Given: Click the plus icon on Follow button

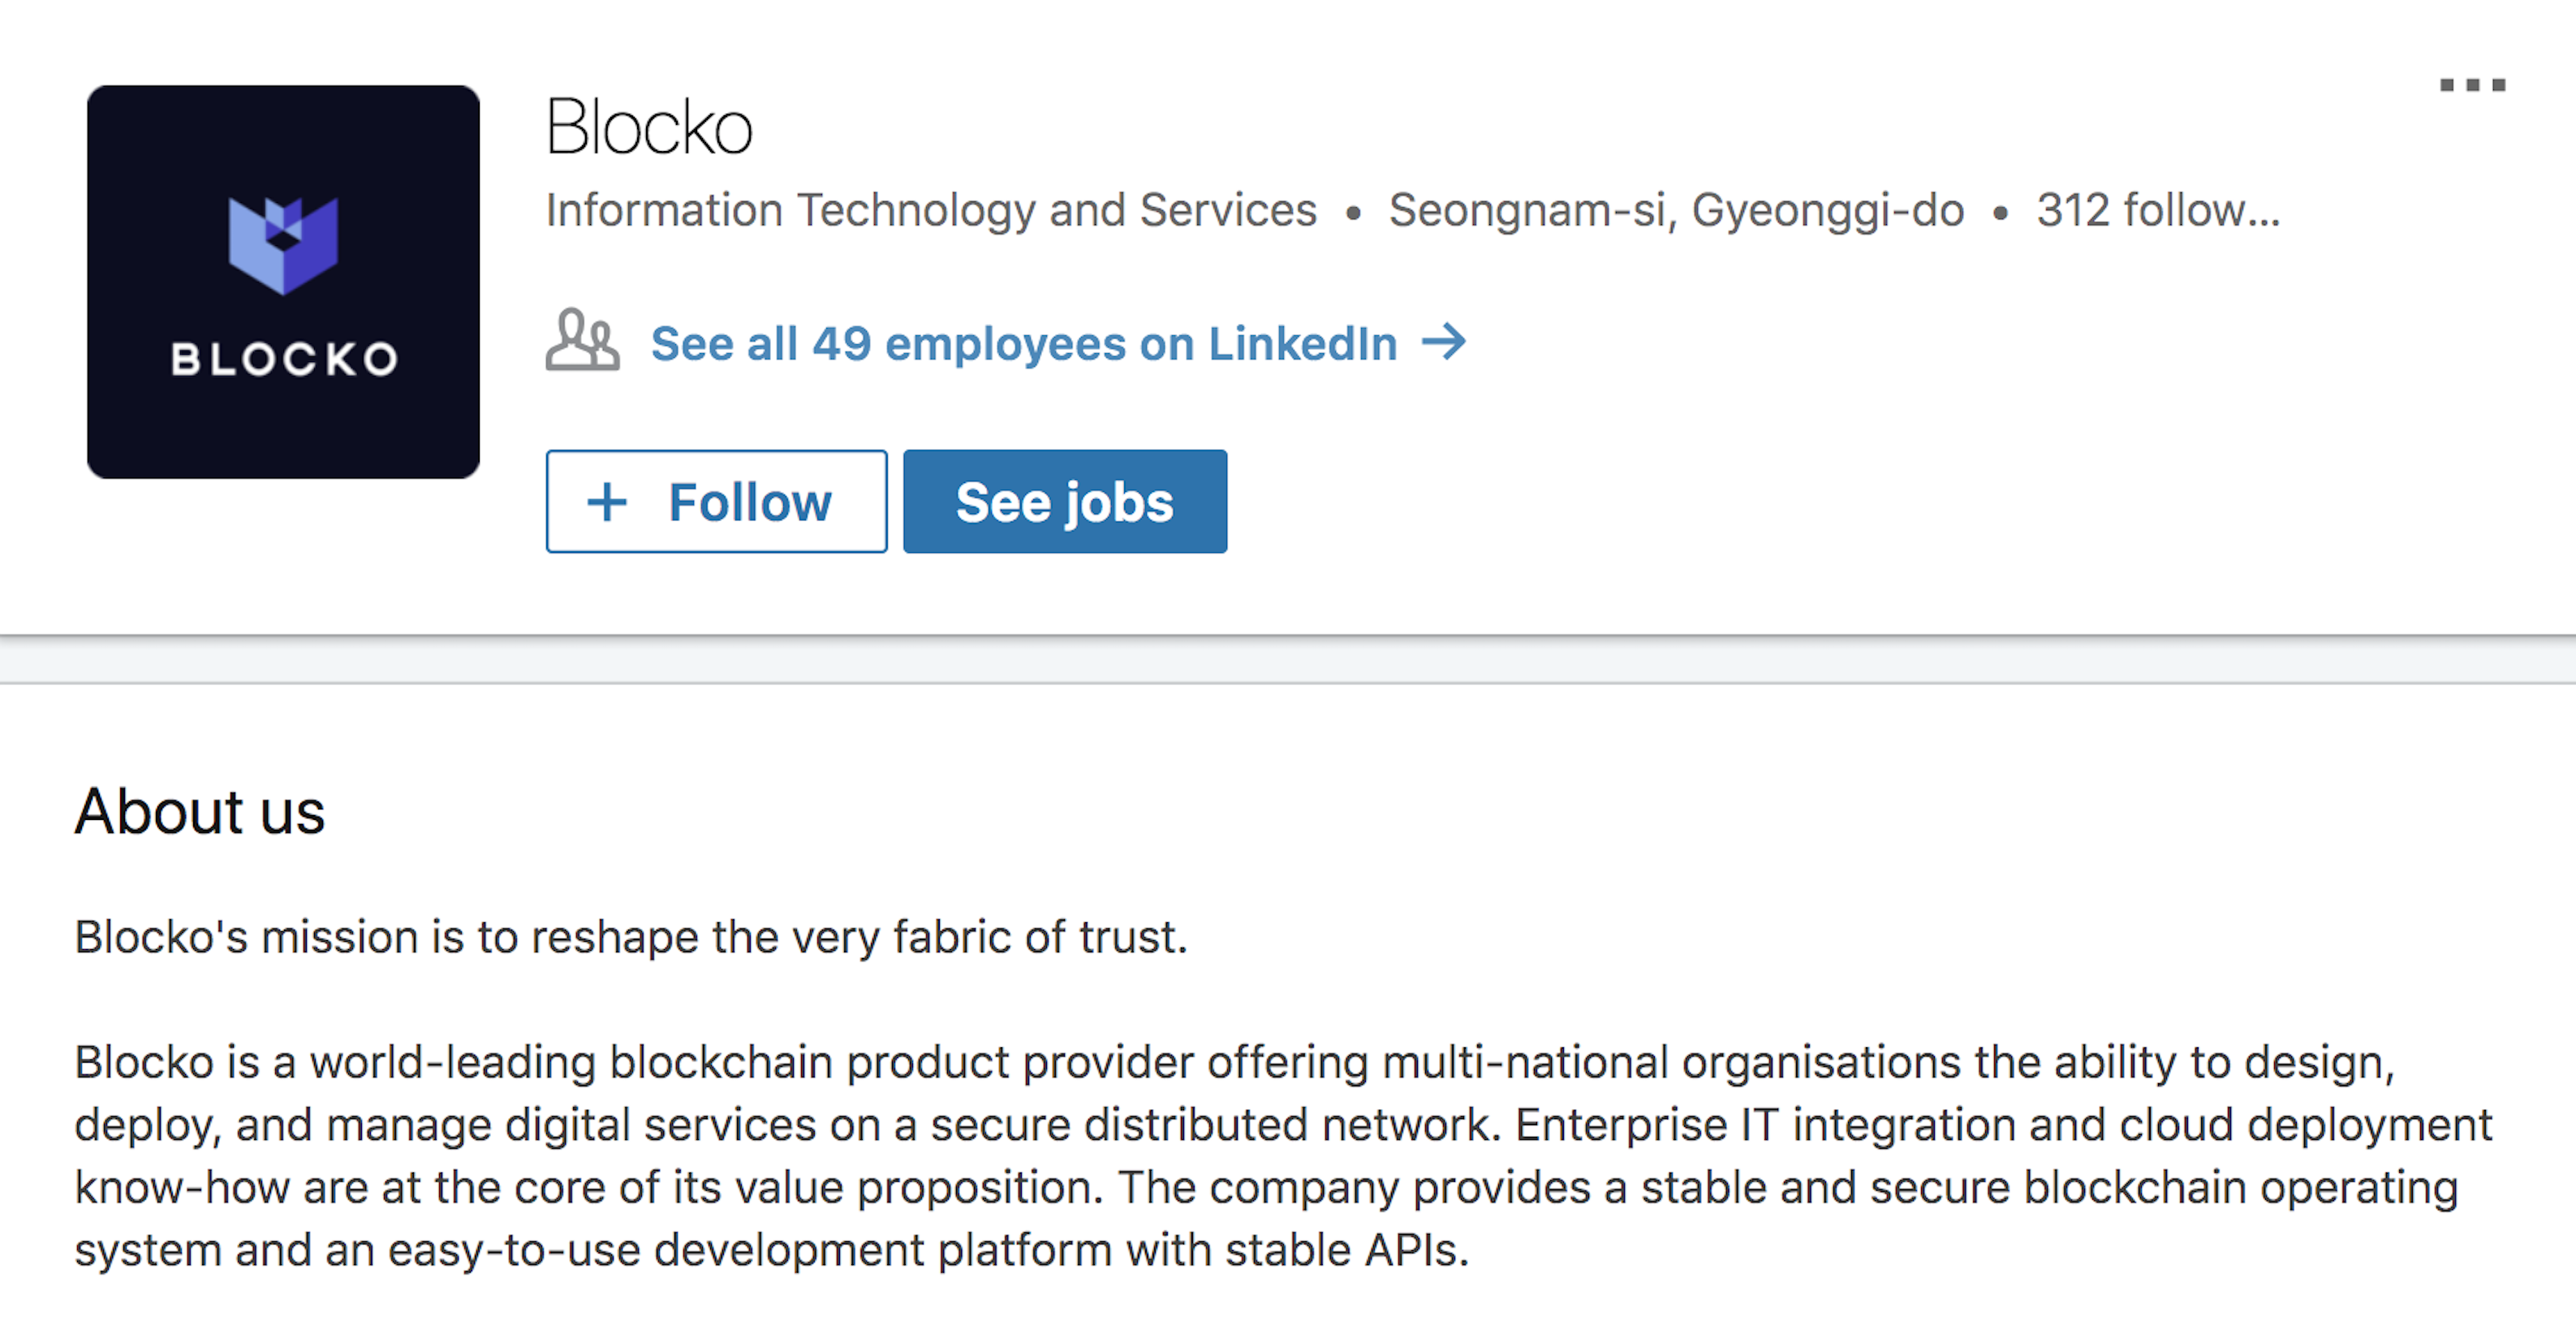Looking at the screenshot, I should click(607, 502).
